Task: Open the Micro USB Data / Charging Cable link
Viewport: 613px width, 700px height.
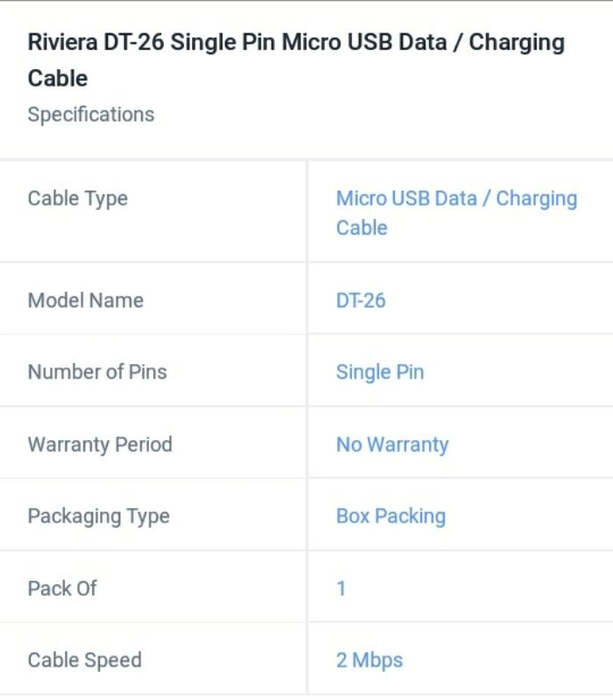Action: [x=456, y=213]
